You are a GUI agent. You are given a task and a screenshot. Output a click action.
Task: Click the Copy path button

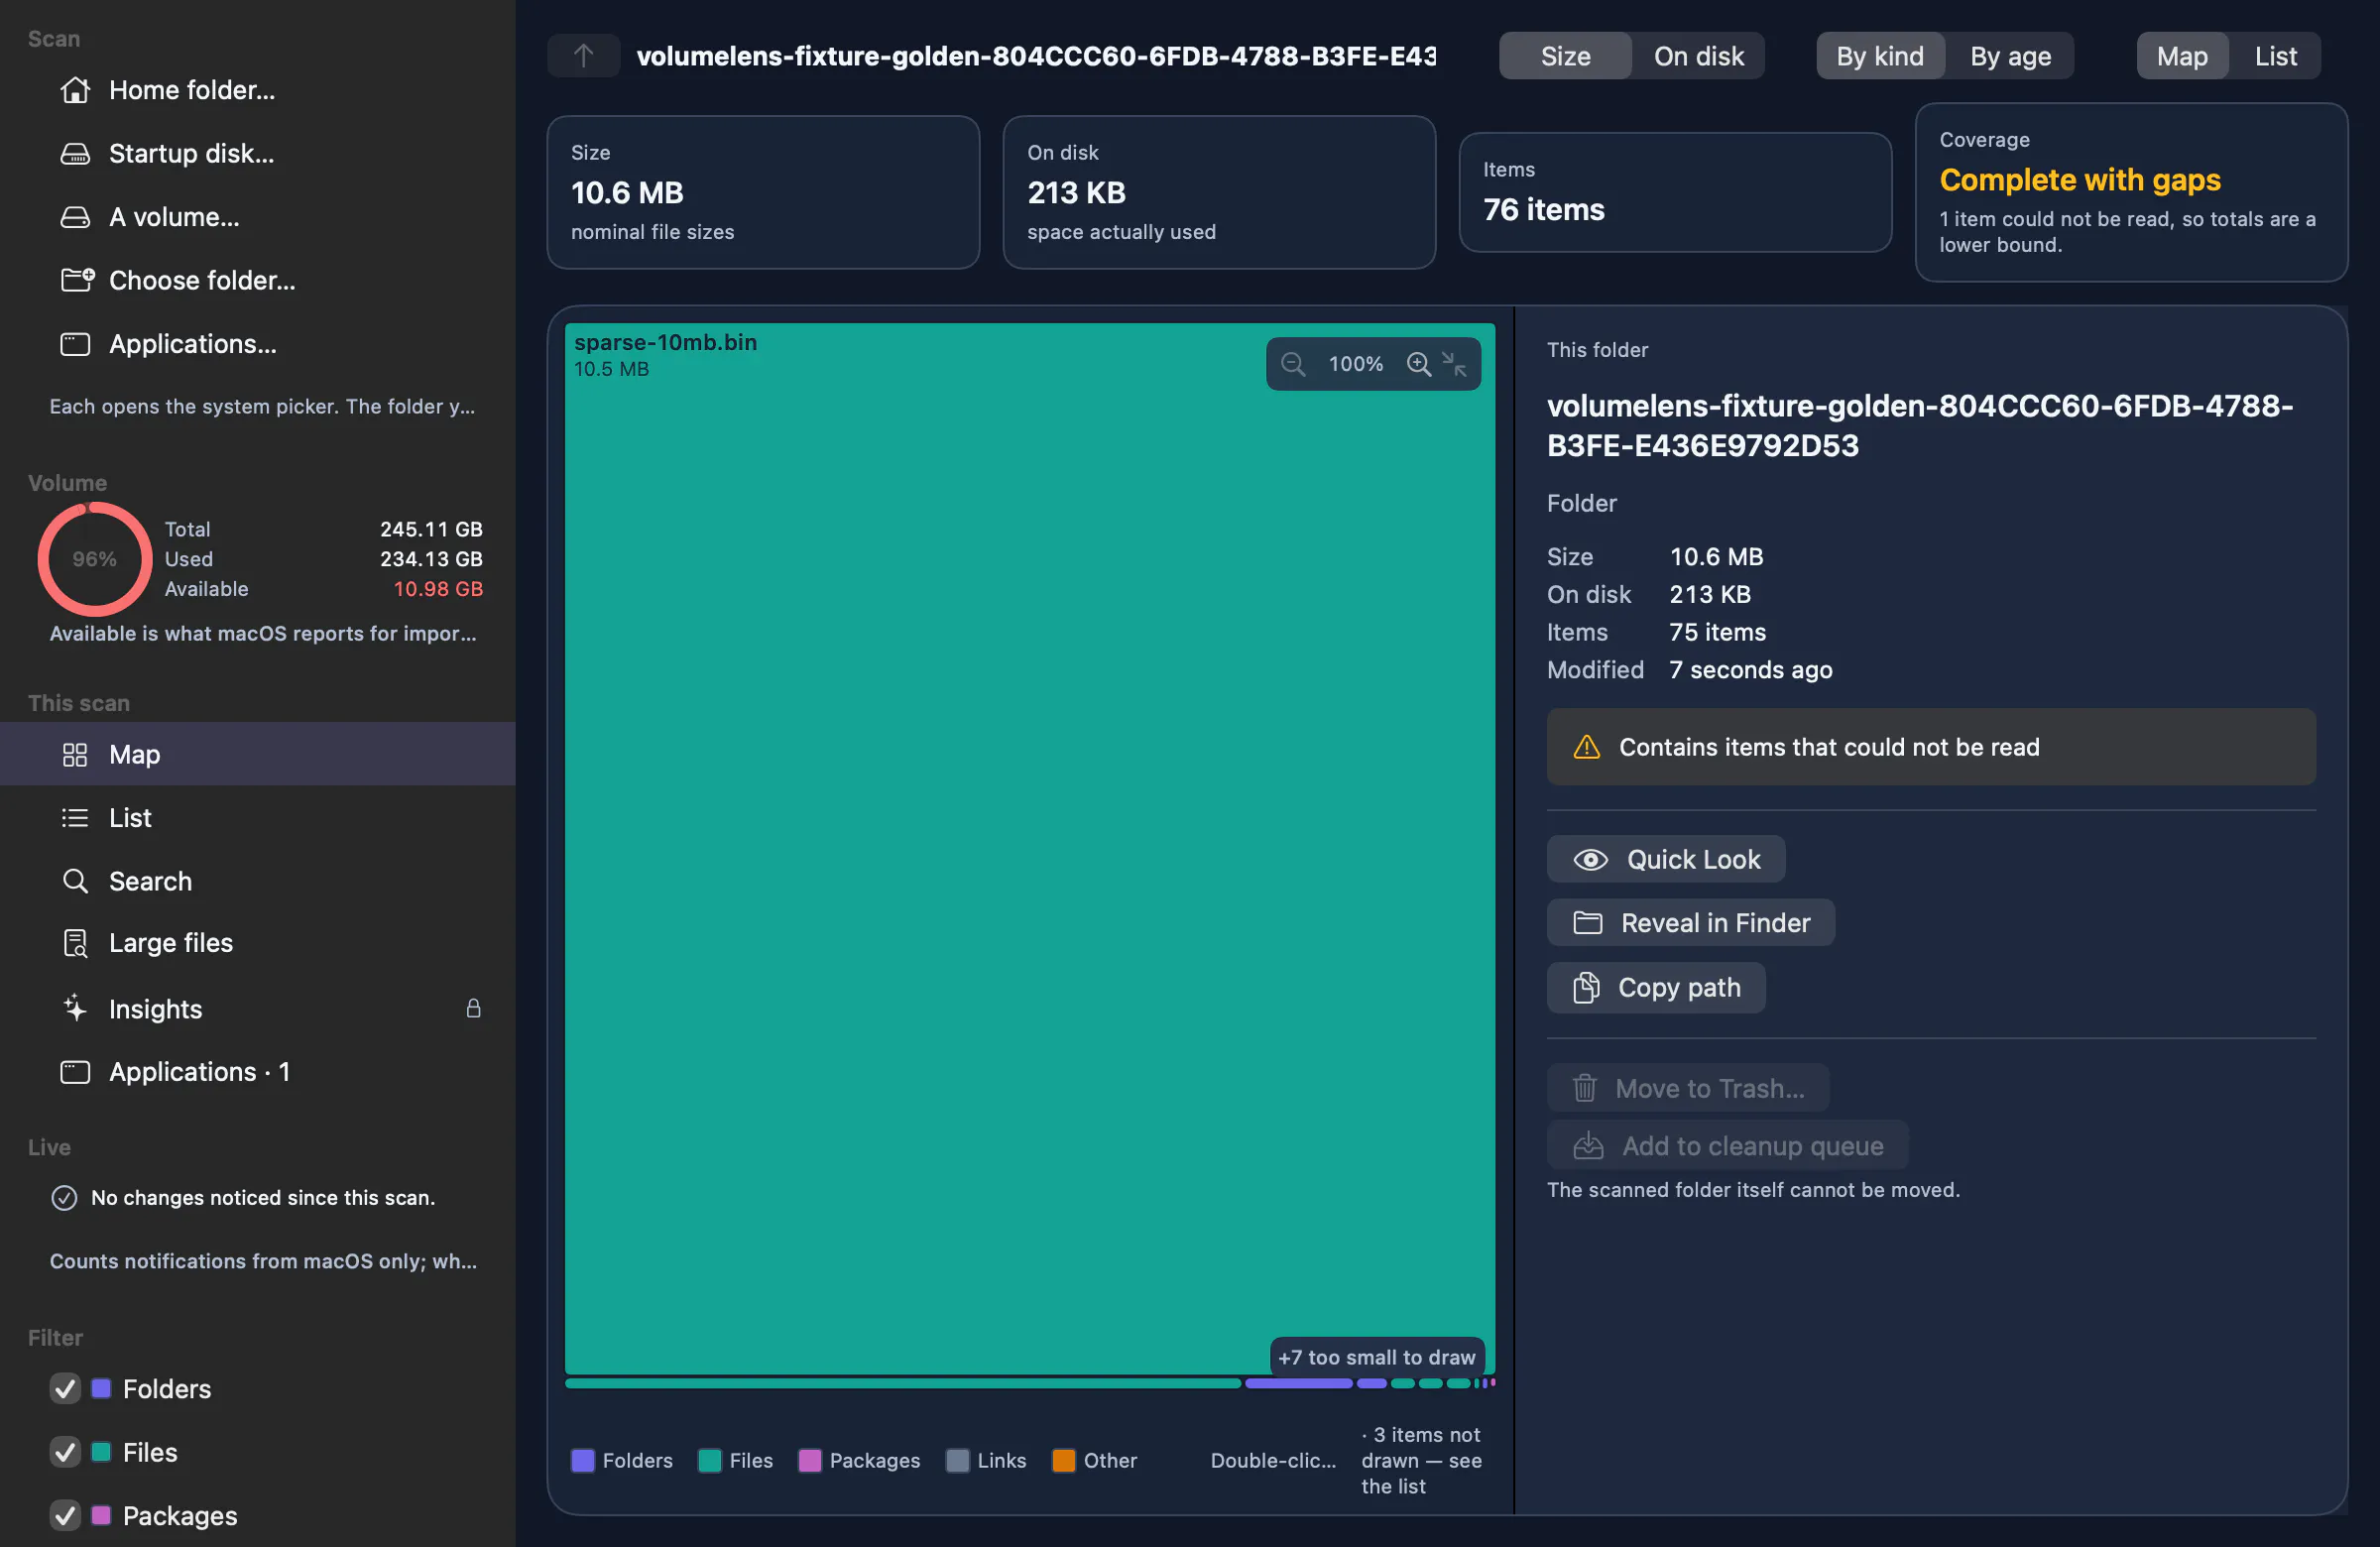[1656, 988]
